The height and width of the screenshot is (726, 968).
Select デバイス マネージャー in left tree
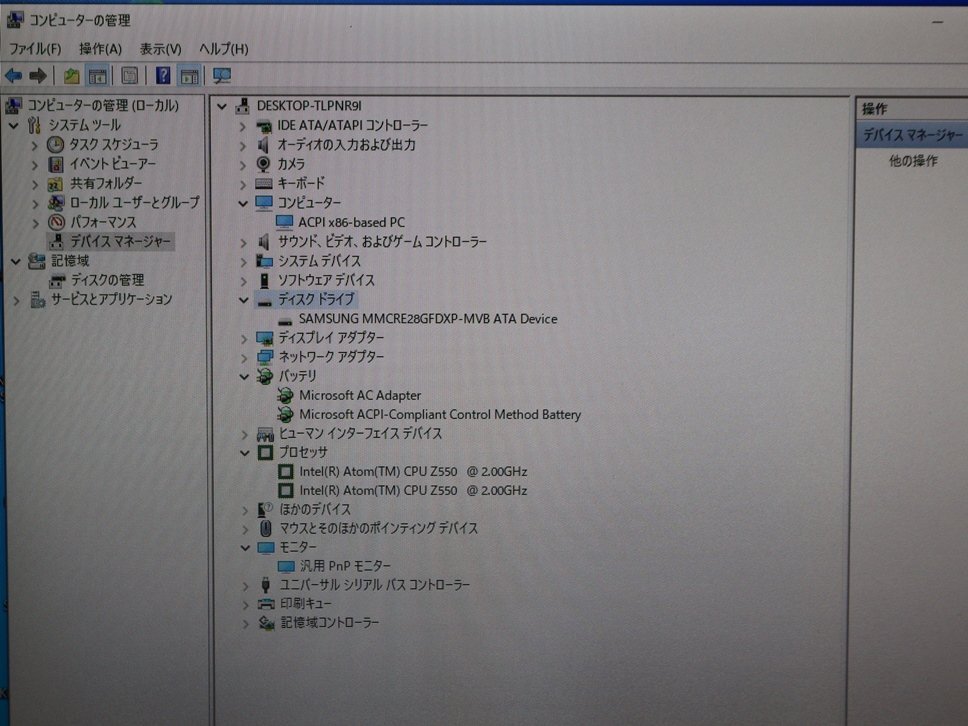(x=120, y=241)
